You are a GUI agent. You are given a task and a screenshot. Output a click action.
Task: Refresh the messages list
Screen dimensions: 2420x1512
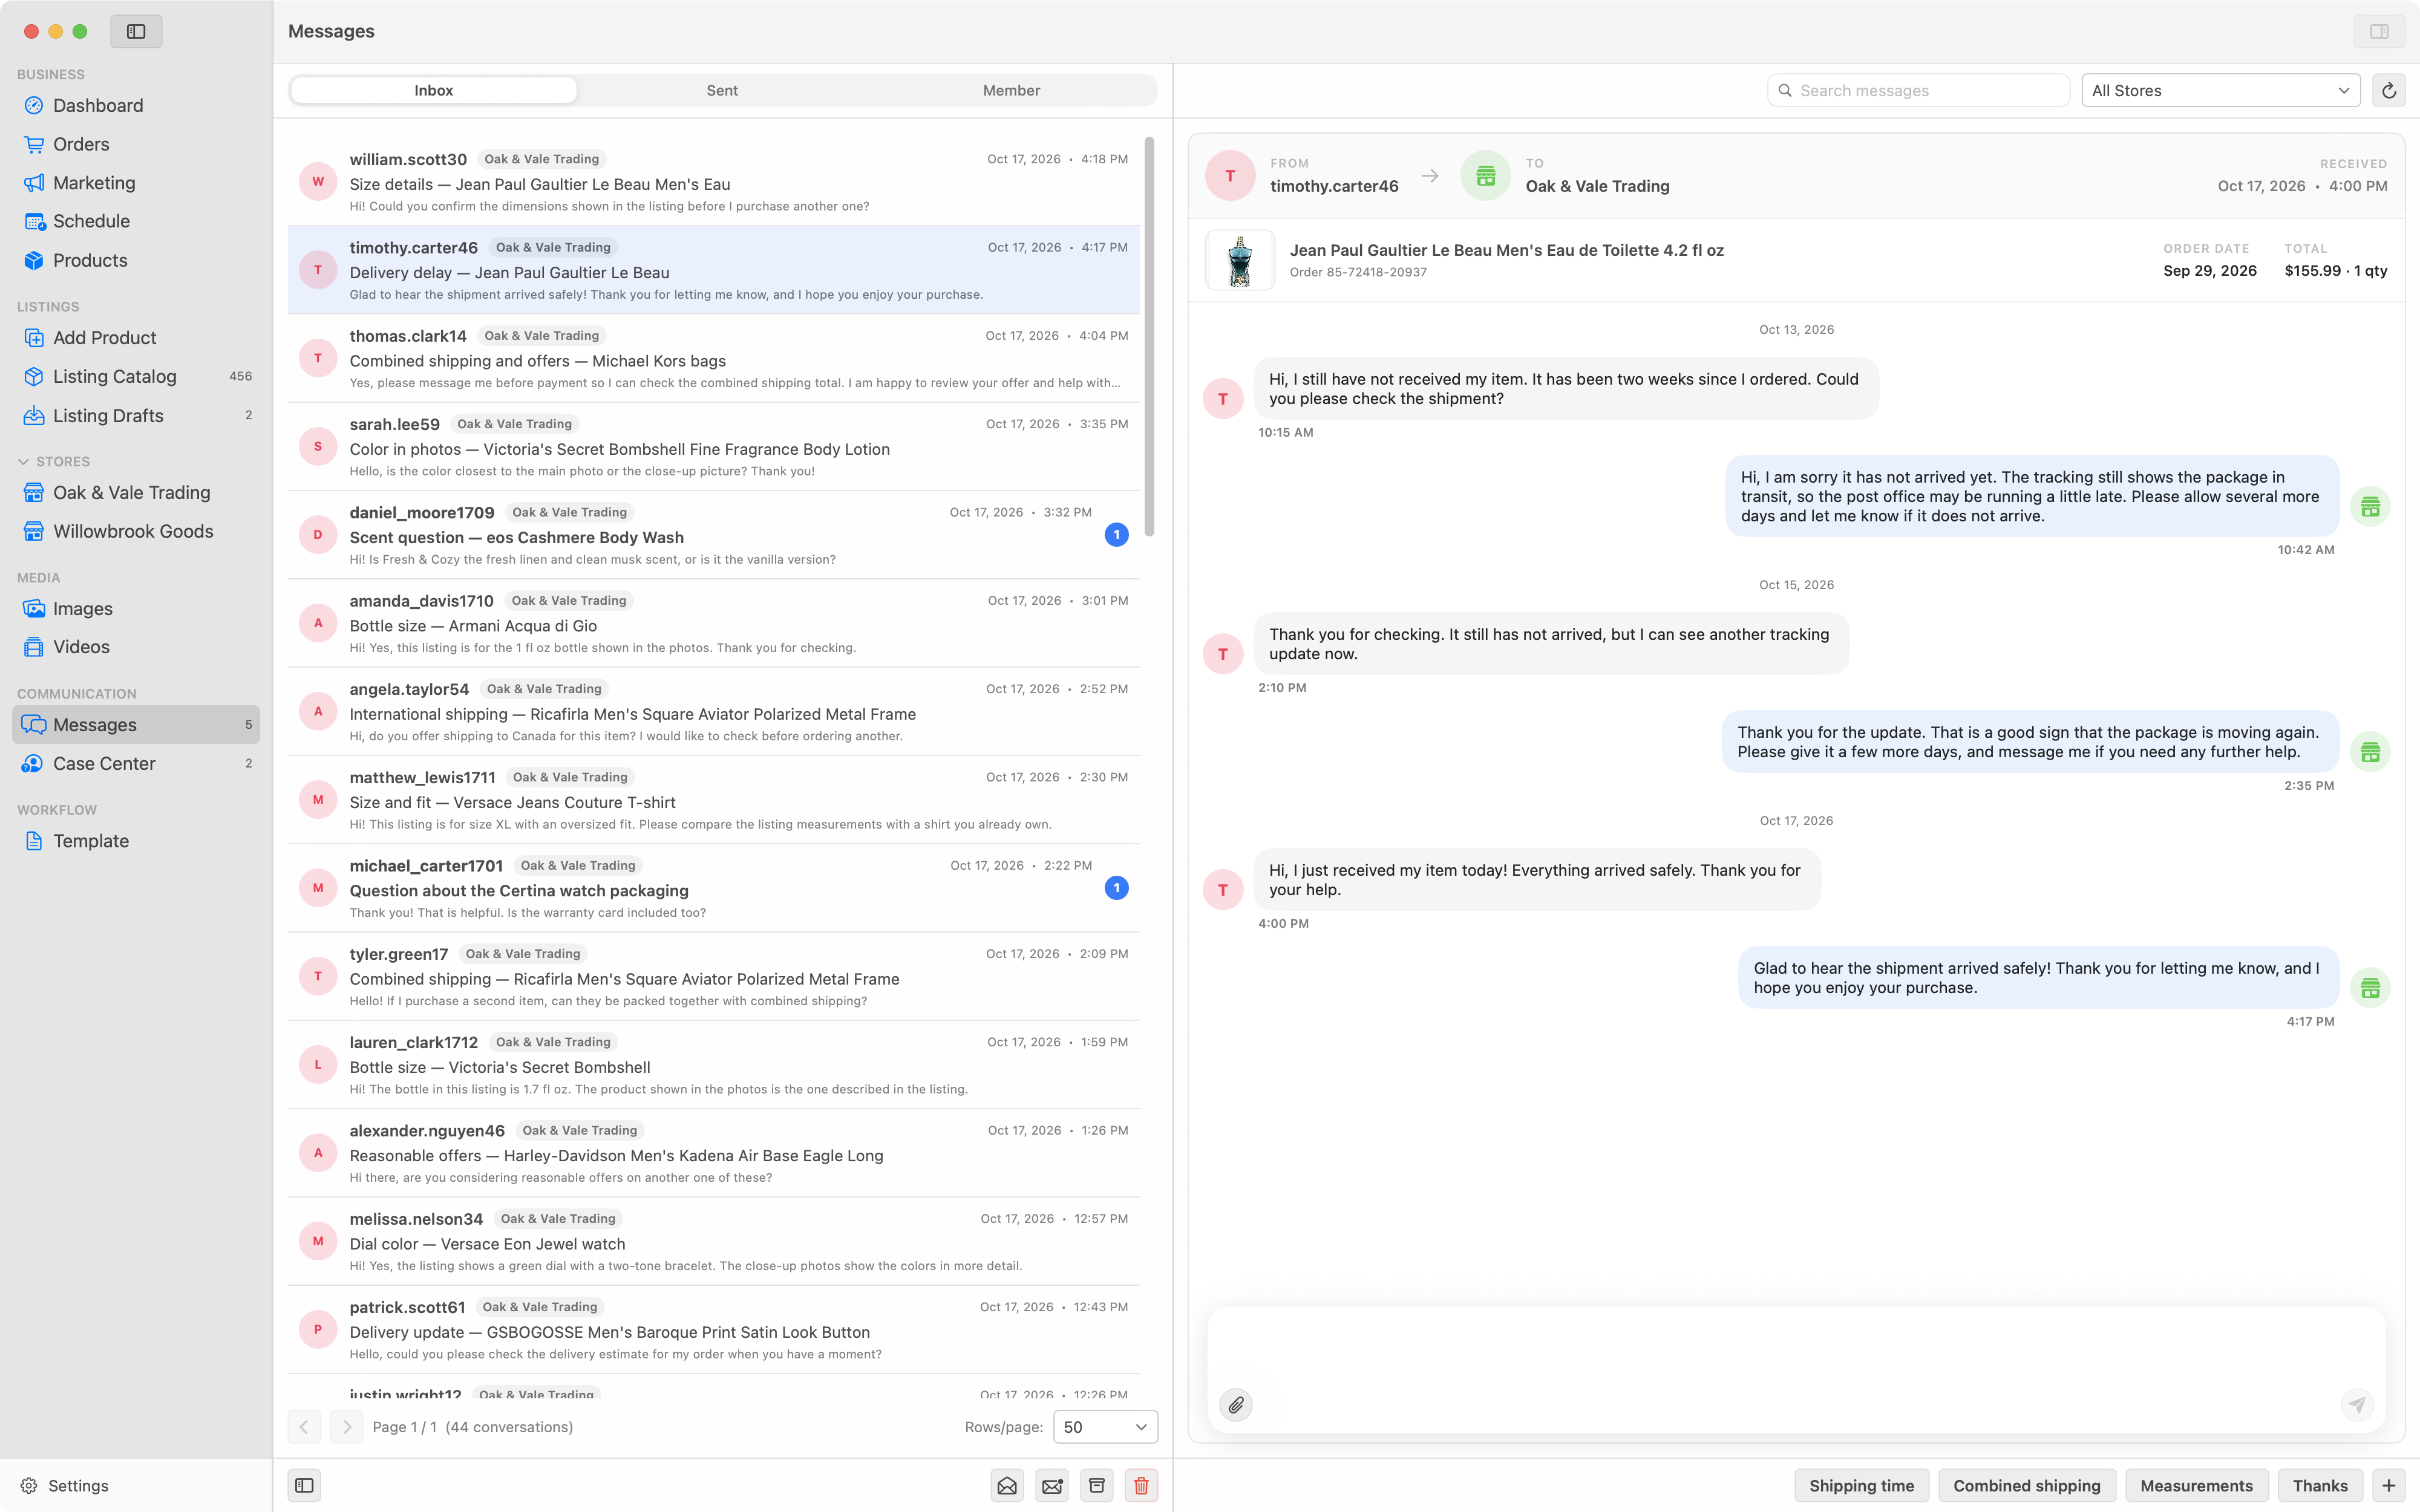click(x=2389, y=90)
